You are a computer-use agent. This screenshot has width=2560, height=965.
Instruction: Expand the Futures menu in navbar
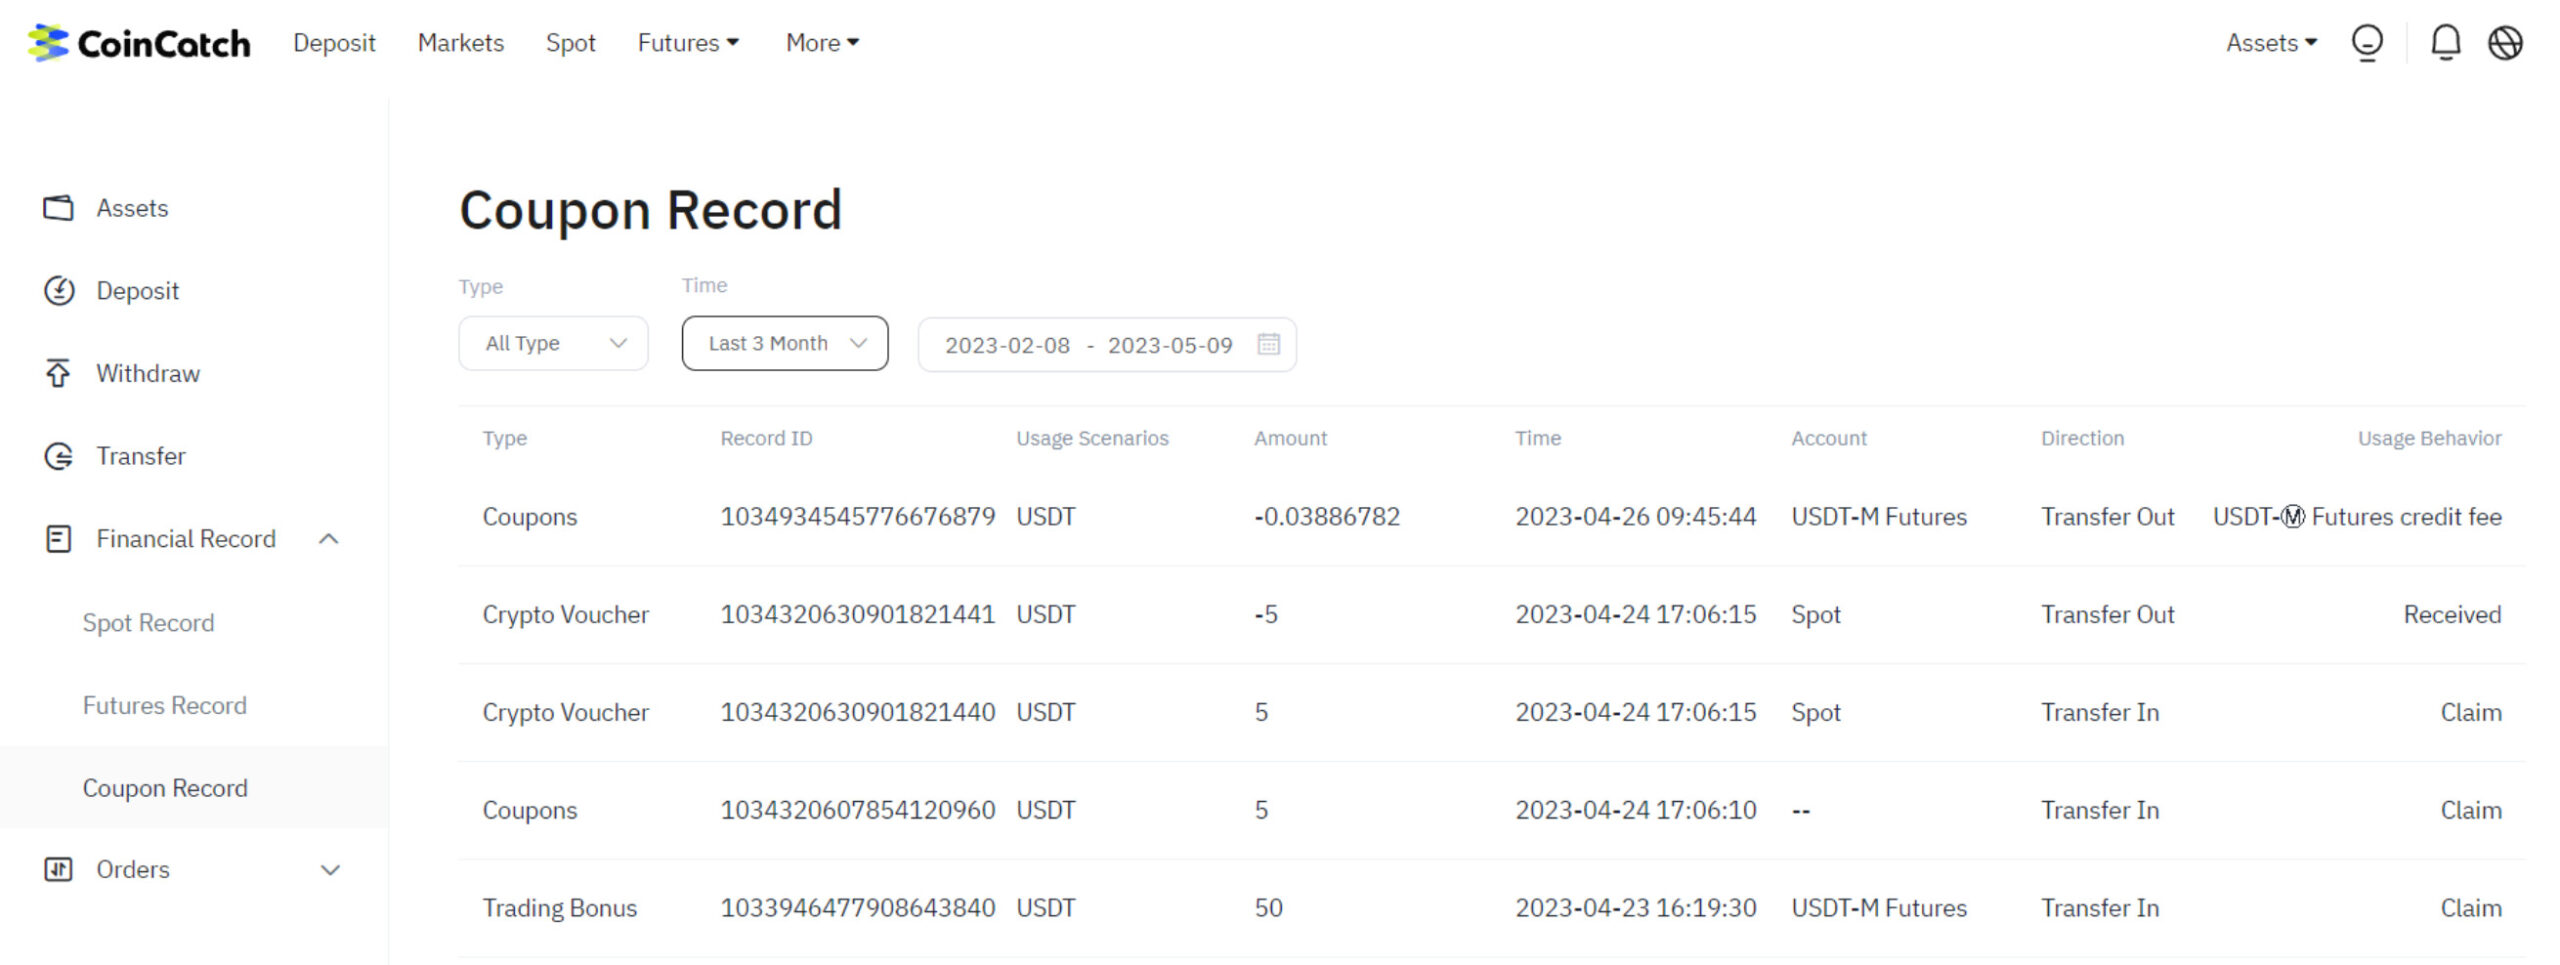pyautogui.click(x=688, y=43)
